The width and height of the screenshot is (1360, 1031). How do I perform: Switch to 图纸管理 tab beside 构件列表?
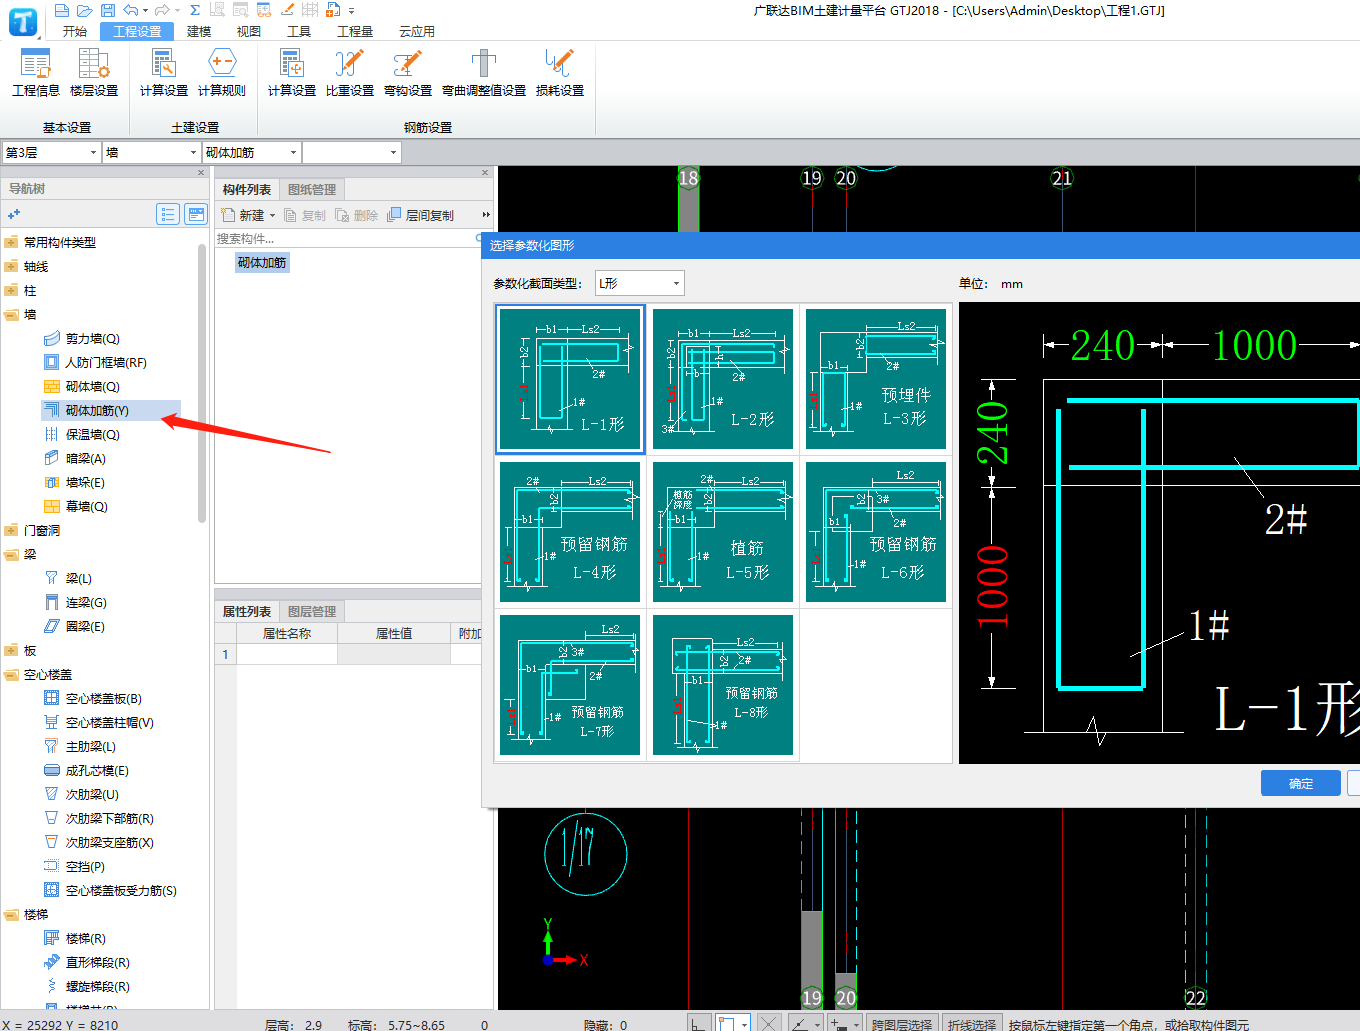tap(312, 189)
